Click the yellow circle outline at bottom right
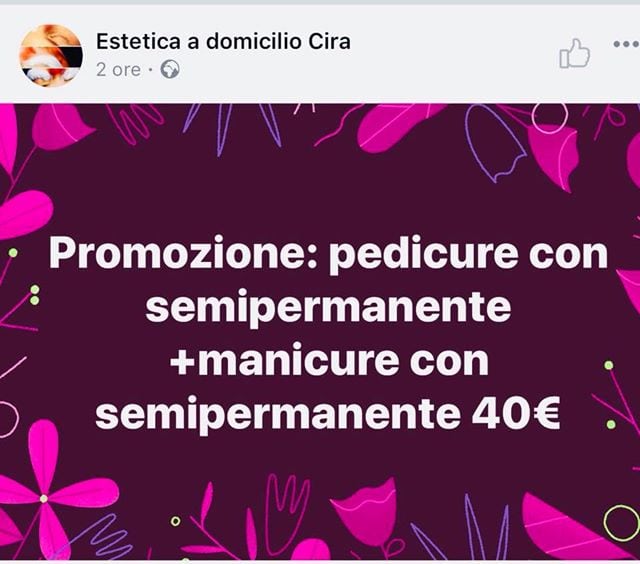The height and width of the screenshot is (564, 640). 622,523
